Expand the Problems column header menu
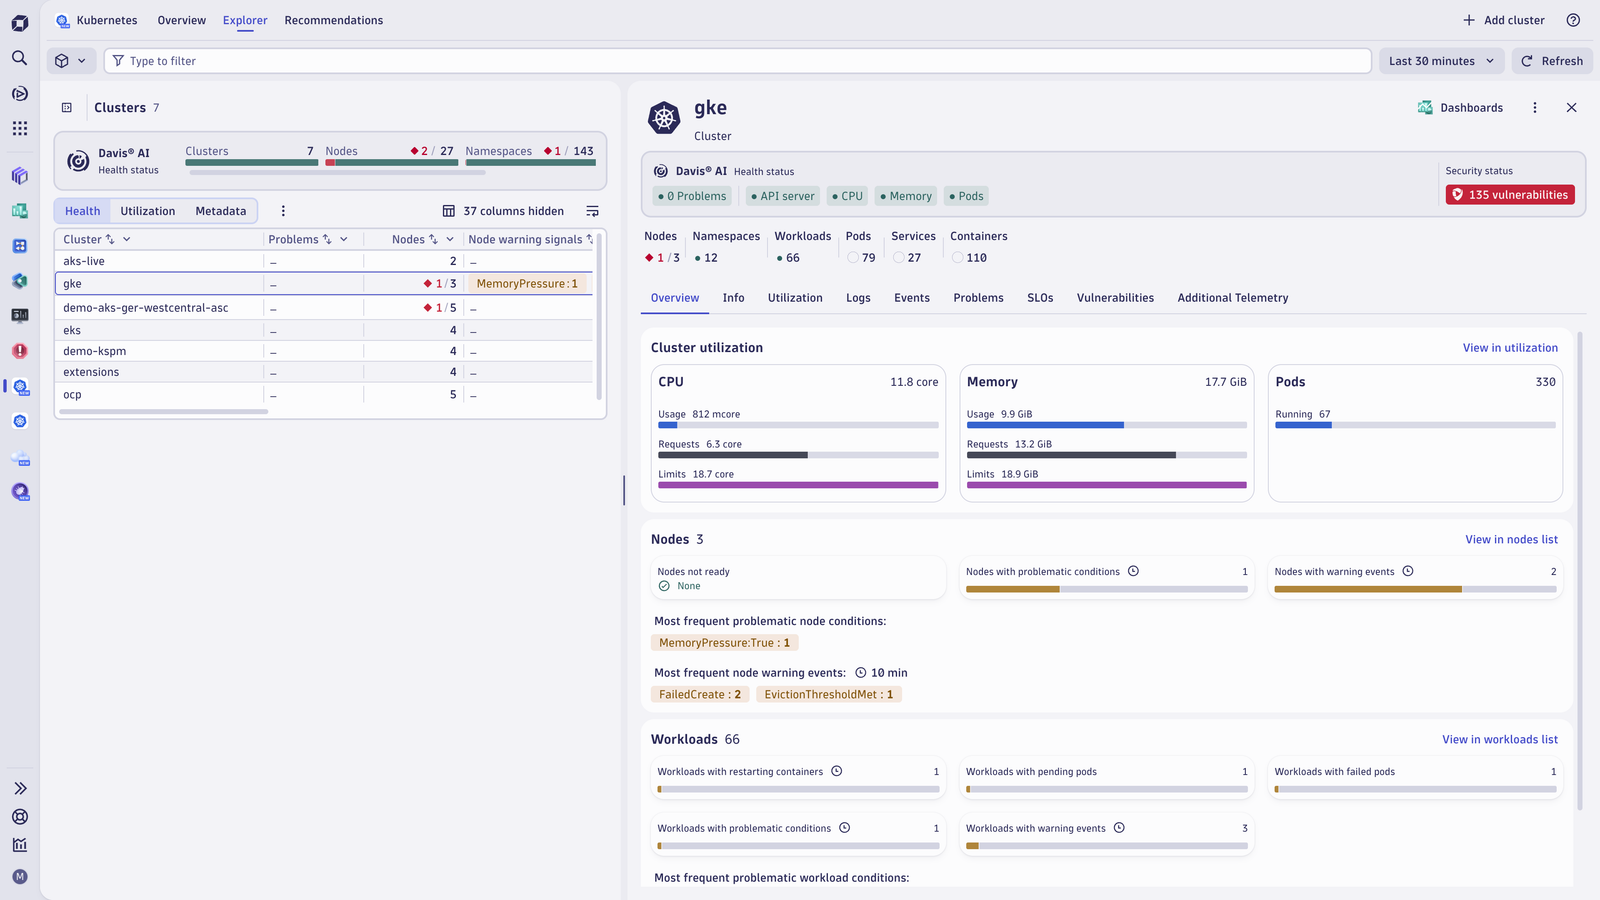This screenshot has height=900, width=1600. coord(344,239)
